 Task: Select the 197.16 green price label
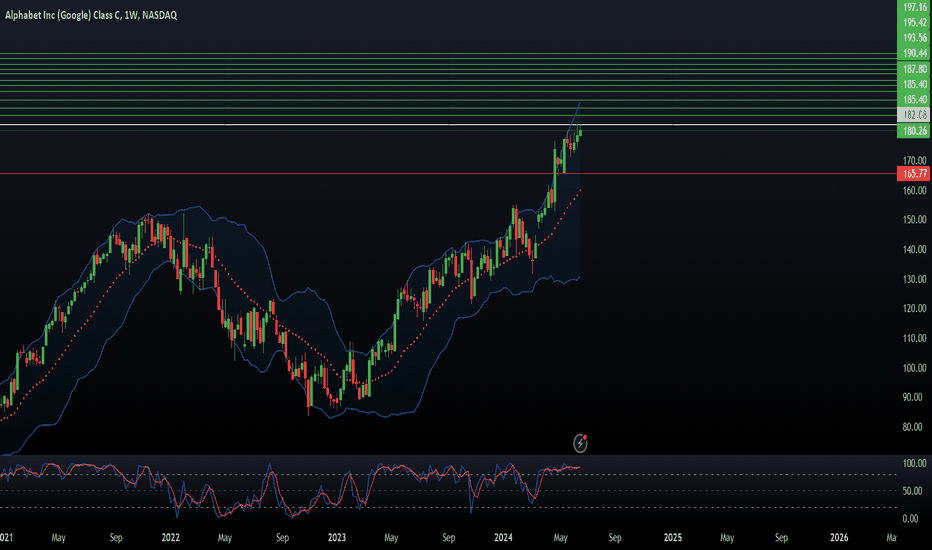pos(914,7)
